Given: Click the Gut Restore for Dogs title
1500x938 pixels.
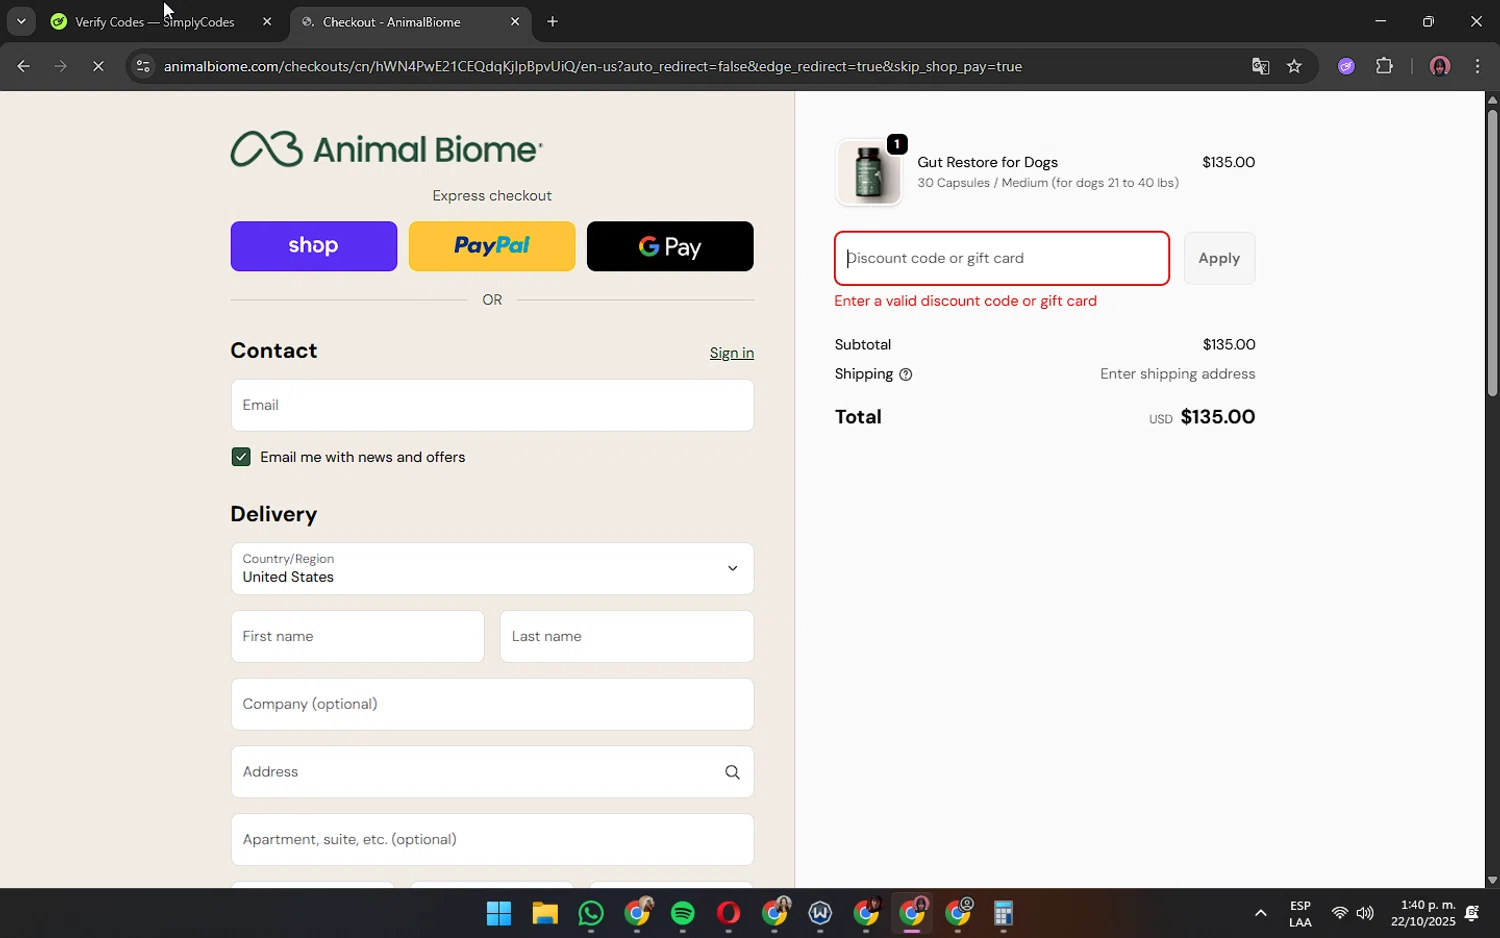Looking at the screenshot, I should point(987,162).
